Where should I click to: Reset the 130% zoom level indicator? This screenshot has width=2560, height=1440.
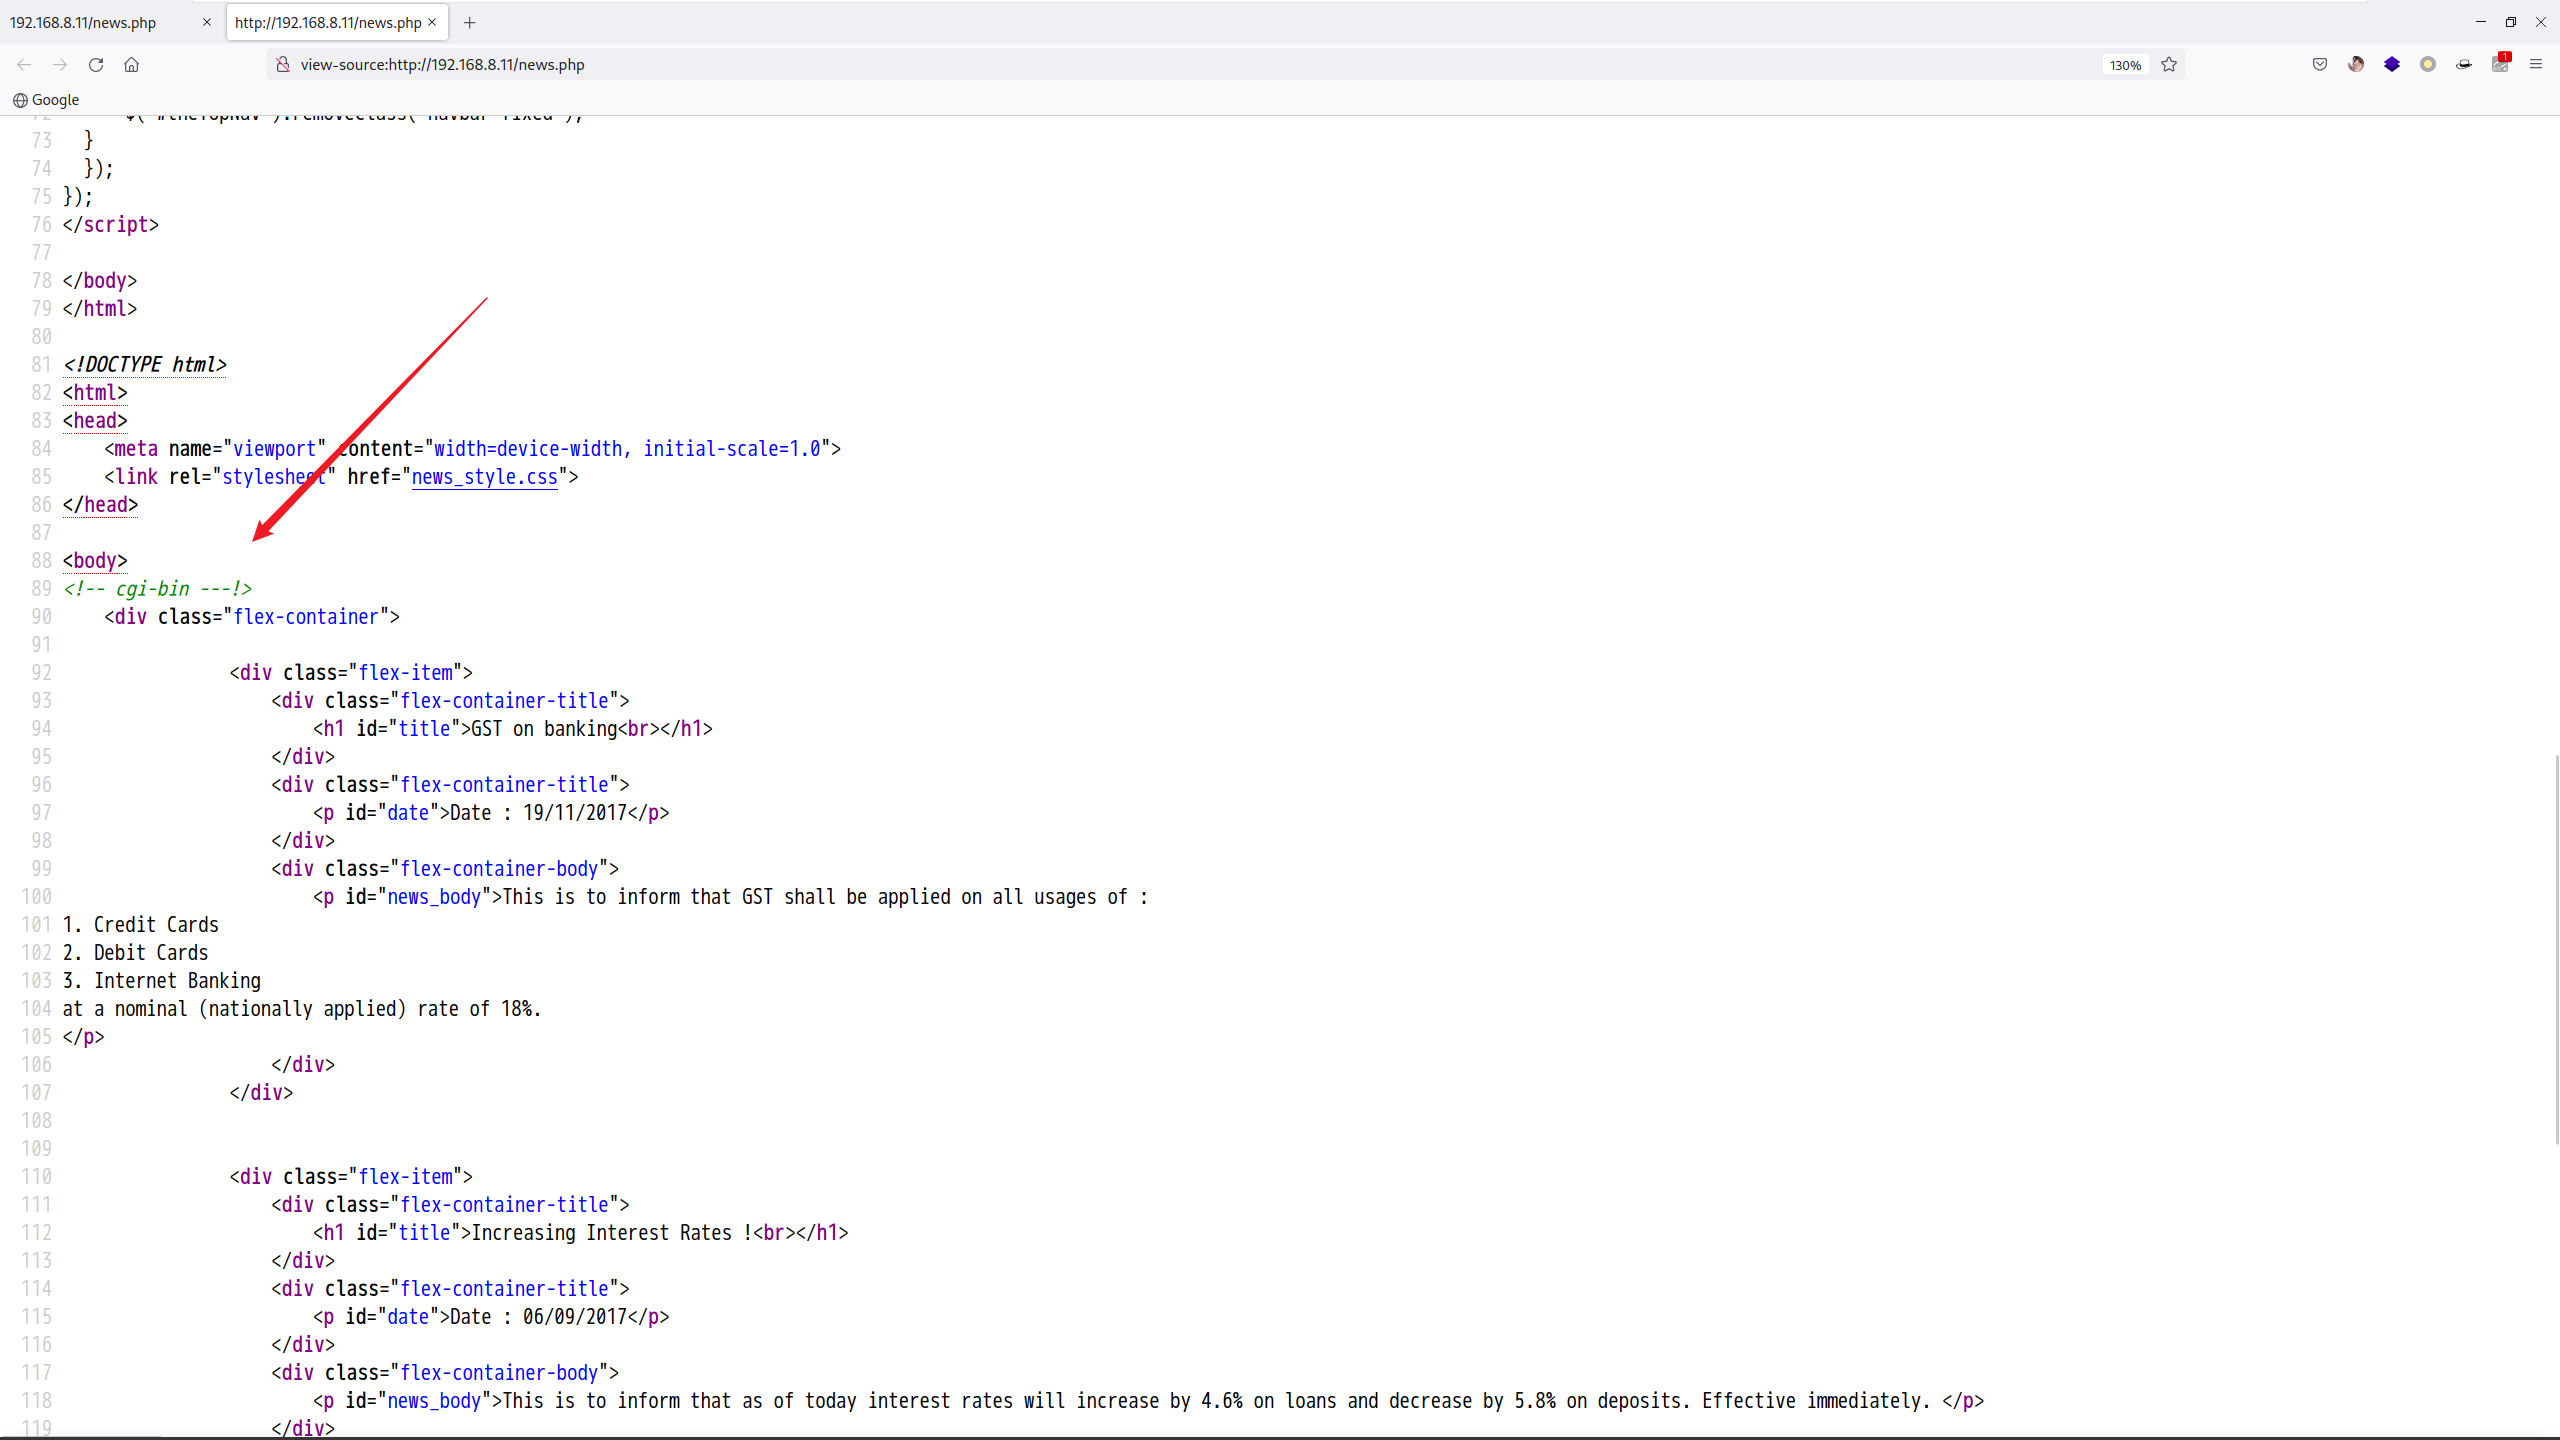(x=2125, y=65)
